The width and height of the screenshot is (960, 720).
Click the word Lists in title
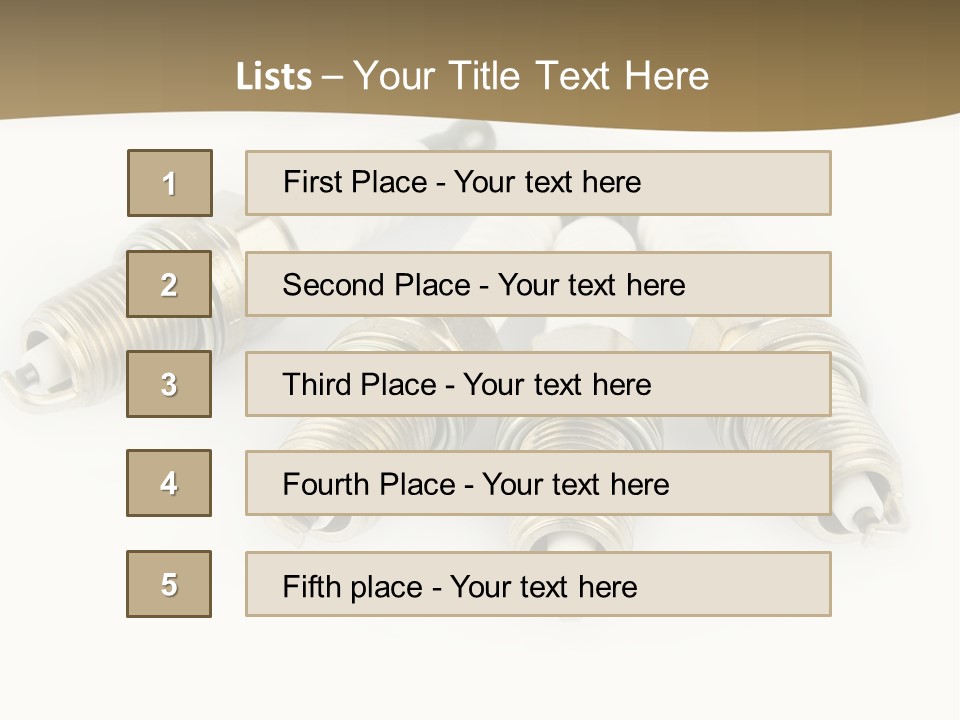(x=274, y=77)
